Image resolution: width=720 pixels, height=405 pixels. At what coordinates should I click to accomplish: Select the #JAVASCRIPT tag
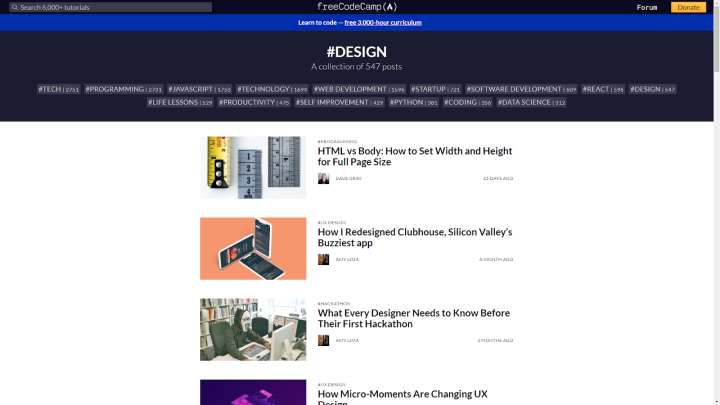point(199,89)
